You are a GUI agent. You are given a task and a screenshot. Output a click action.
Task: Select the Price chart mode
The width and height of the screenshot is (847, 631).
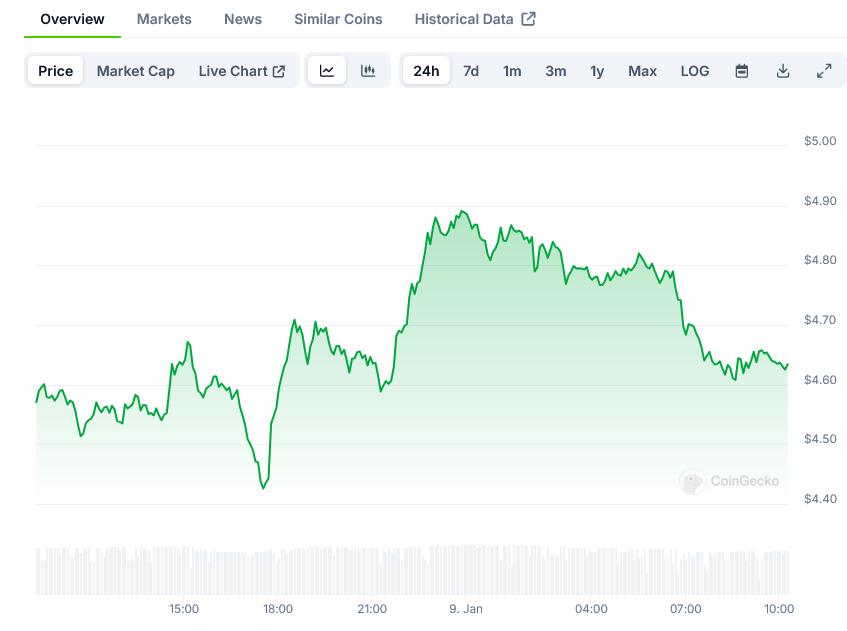coord(56,71)
